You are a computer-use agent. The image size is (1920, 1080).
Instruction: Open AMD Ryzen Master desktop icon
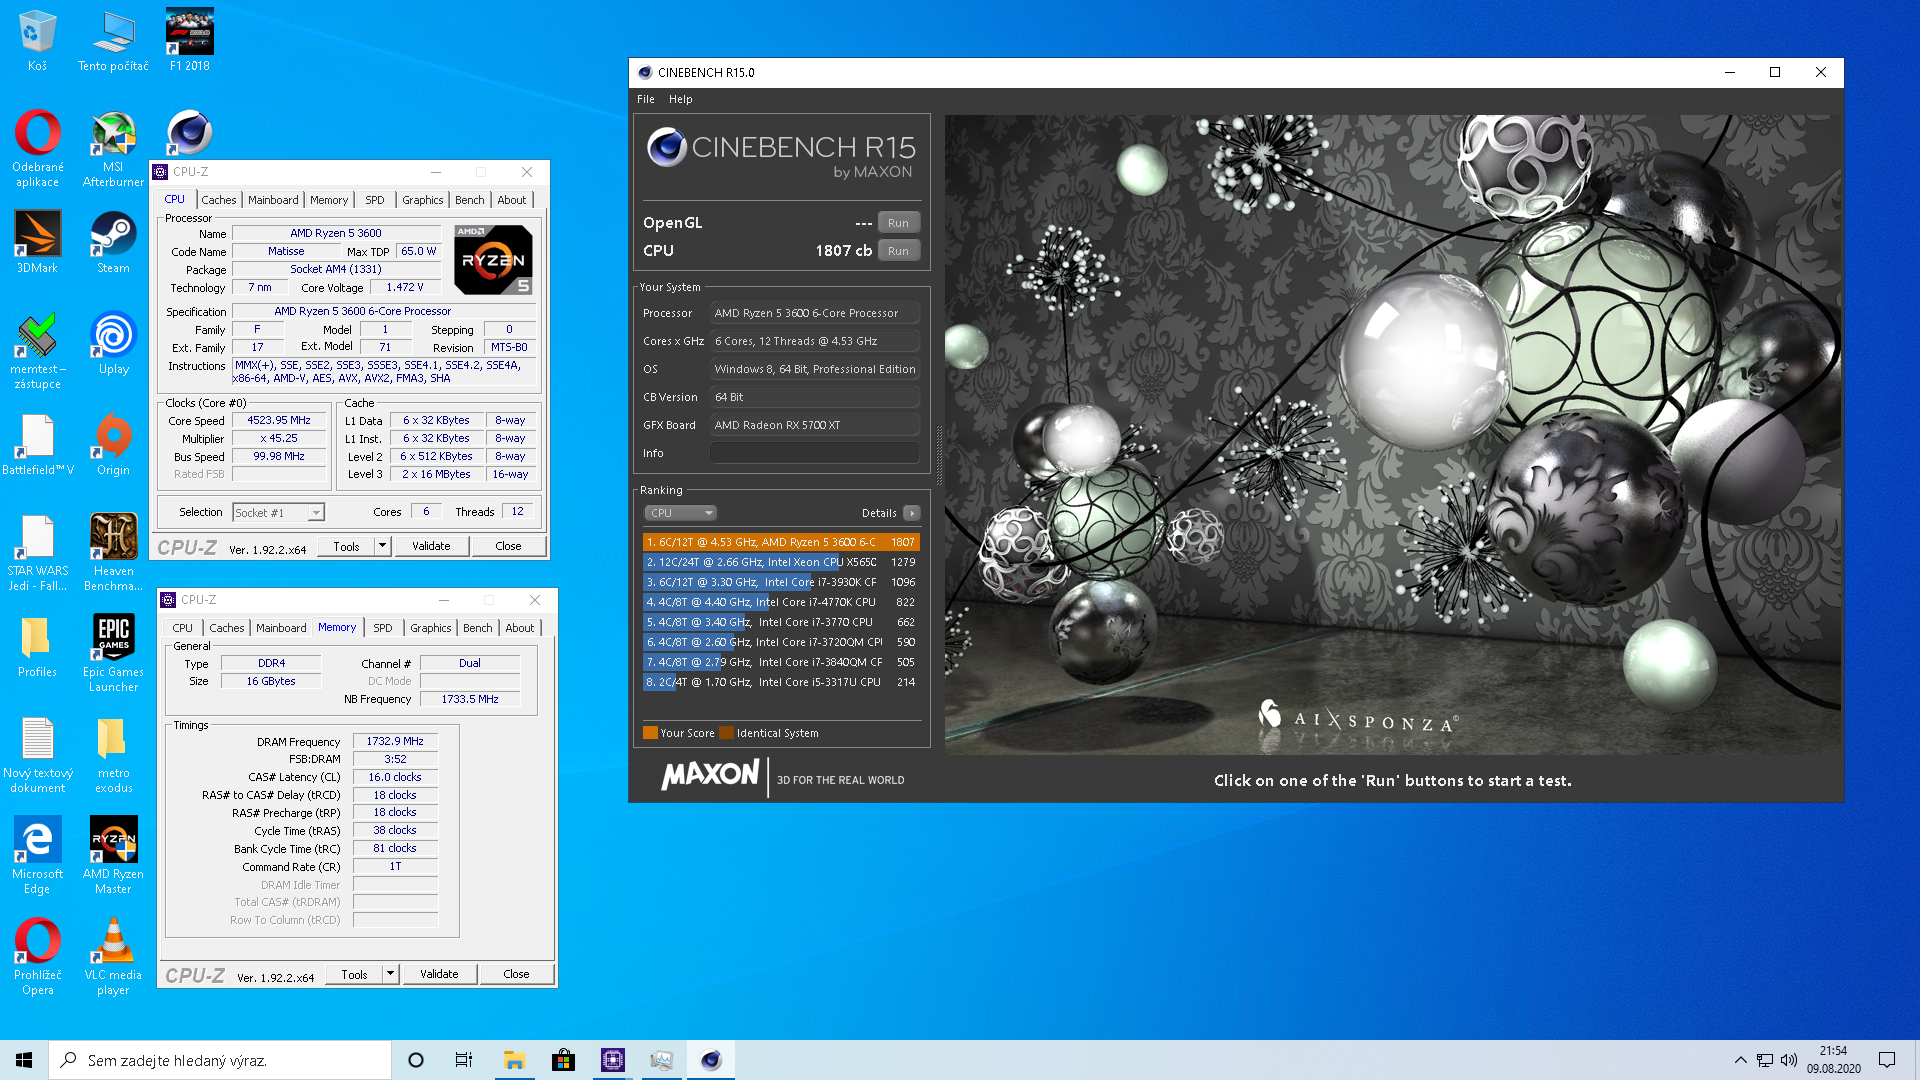(x=113, y=855)
